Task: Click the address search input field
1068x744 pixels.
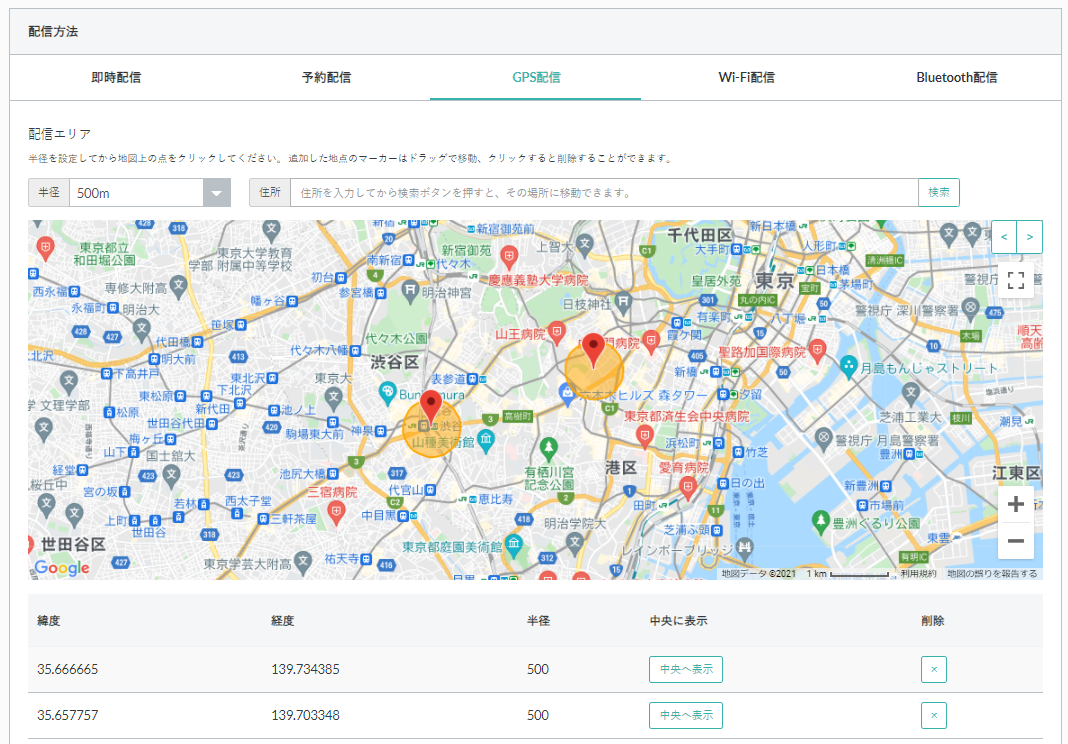Action: click(x=604, y=193)
